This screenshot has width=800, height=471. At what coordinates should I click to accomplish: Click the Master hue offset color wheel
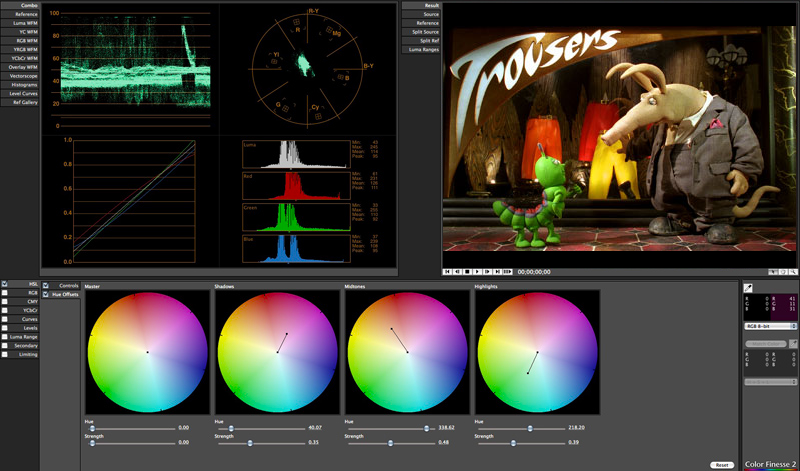point(147,352)
